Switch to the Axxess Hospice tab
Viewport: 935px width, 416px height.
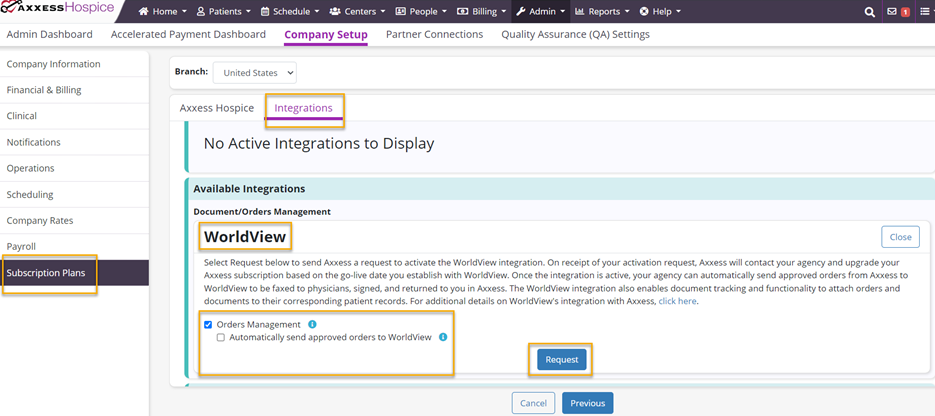217,108
